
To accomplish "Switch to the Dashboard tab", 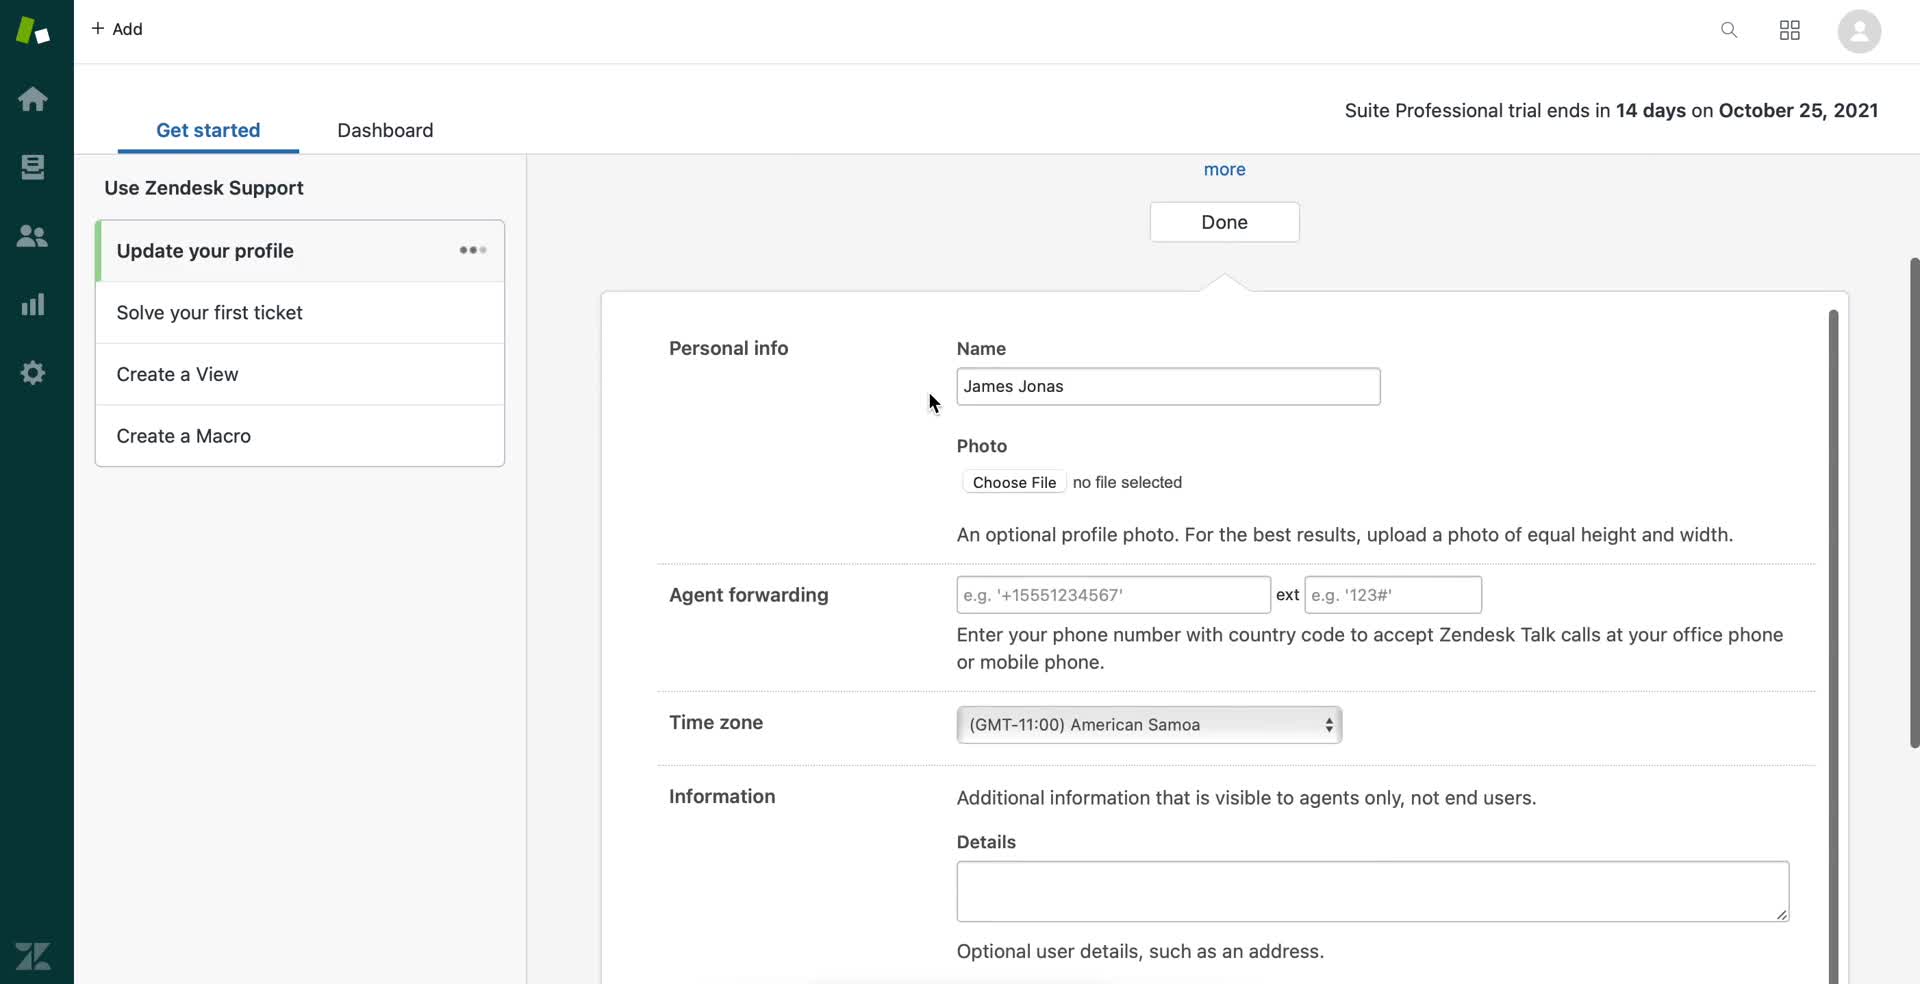I will (x=385, y=130).
